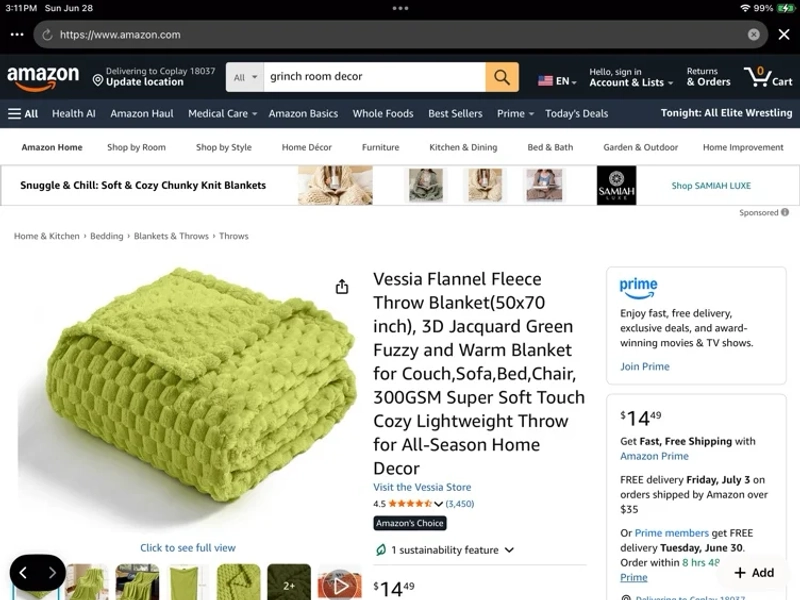The width and height of the screenshot is (800, 600).
Task: Select the Today's Deals nav item
Action: [576, 114]
